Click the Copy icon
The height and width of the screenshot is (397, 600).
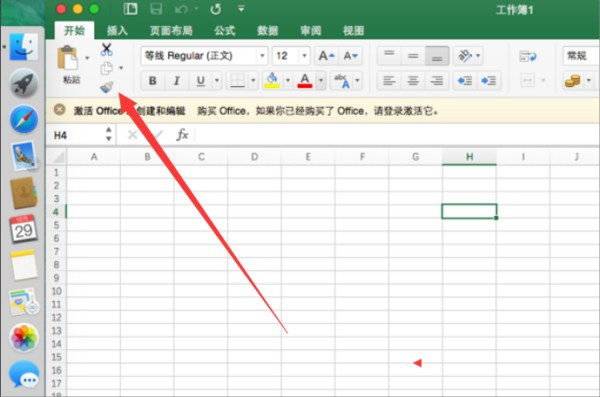(x=106, y=68)
